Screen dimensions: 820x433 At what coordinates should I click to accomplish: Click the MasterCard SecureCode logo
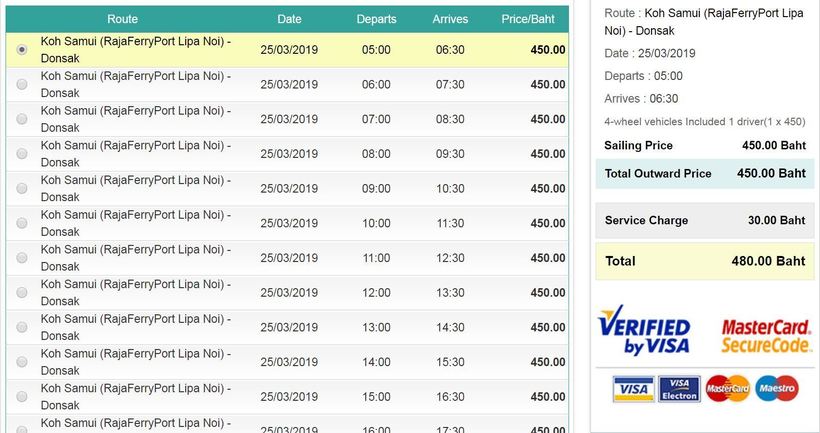pyautogui.click(x=767, y=336)
